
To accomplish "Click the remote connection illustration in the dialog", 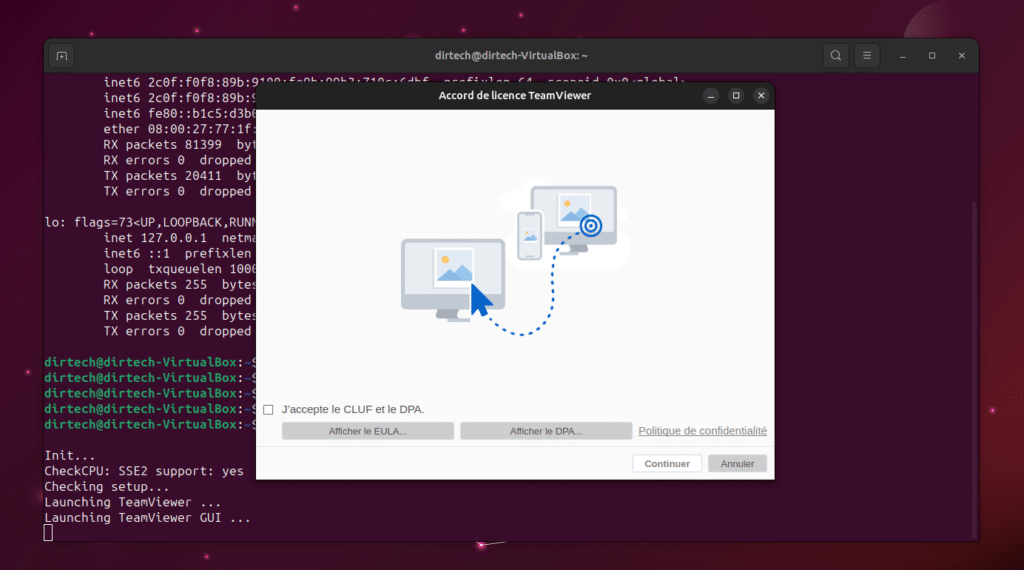I will tap(515, 258).
